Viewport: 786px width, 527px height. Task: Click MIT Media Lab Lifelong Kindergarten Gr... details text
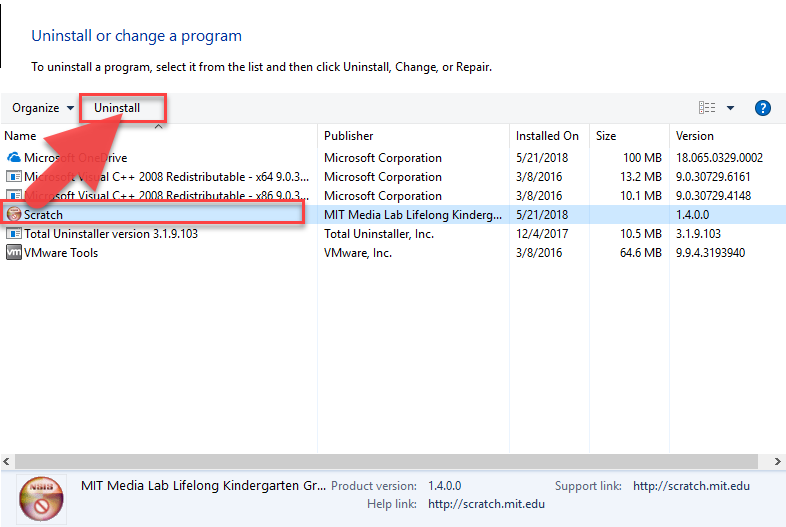pos(203,485)
